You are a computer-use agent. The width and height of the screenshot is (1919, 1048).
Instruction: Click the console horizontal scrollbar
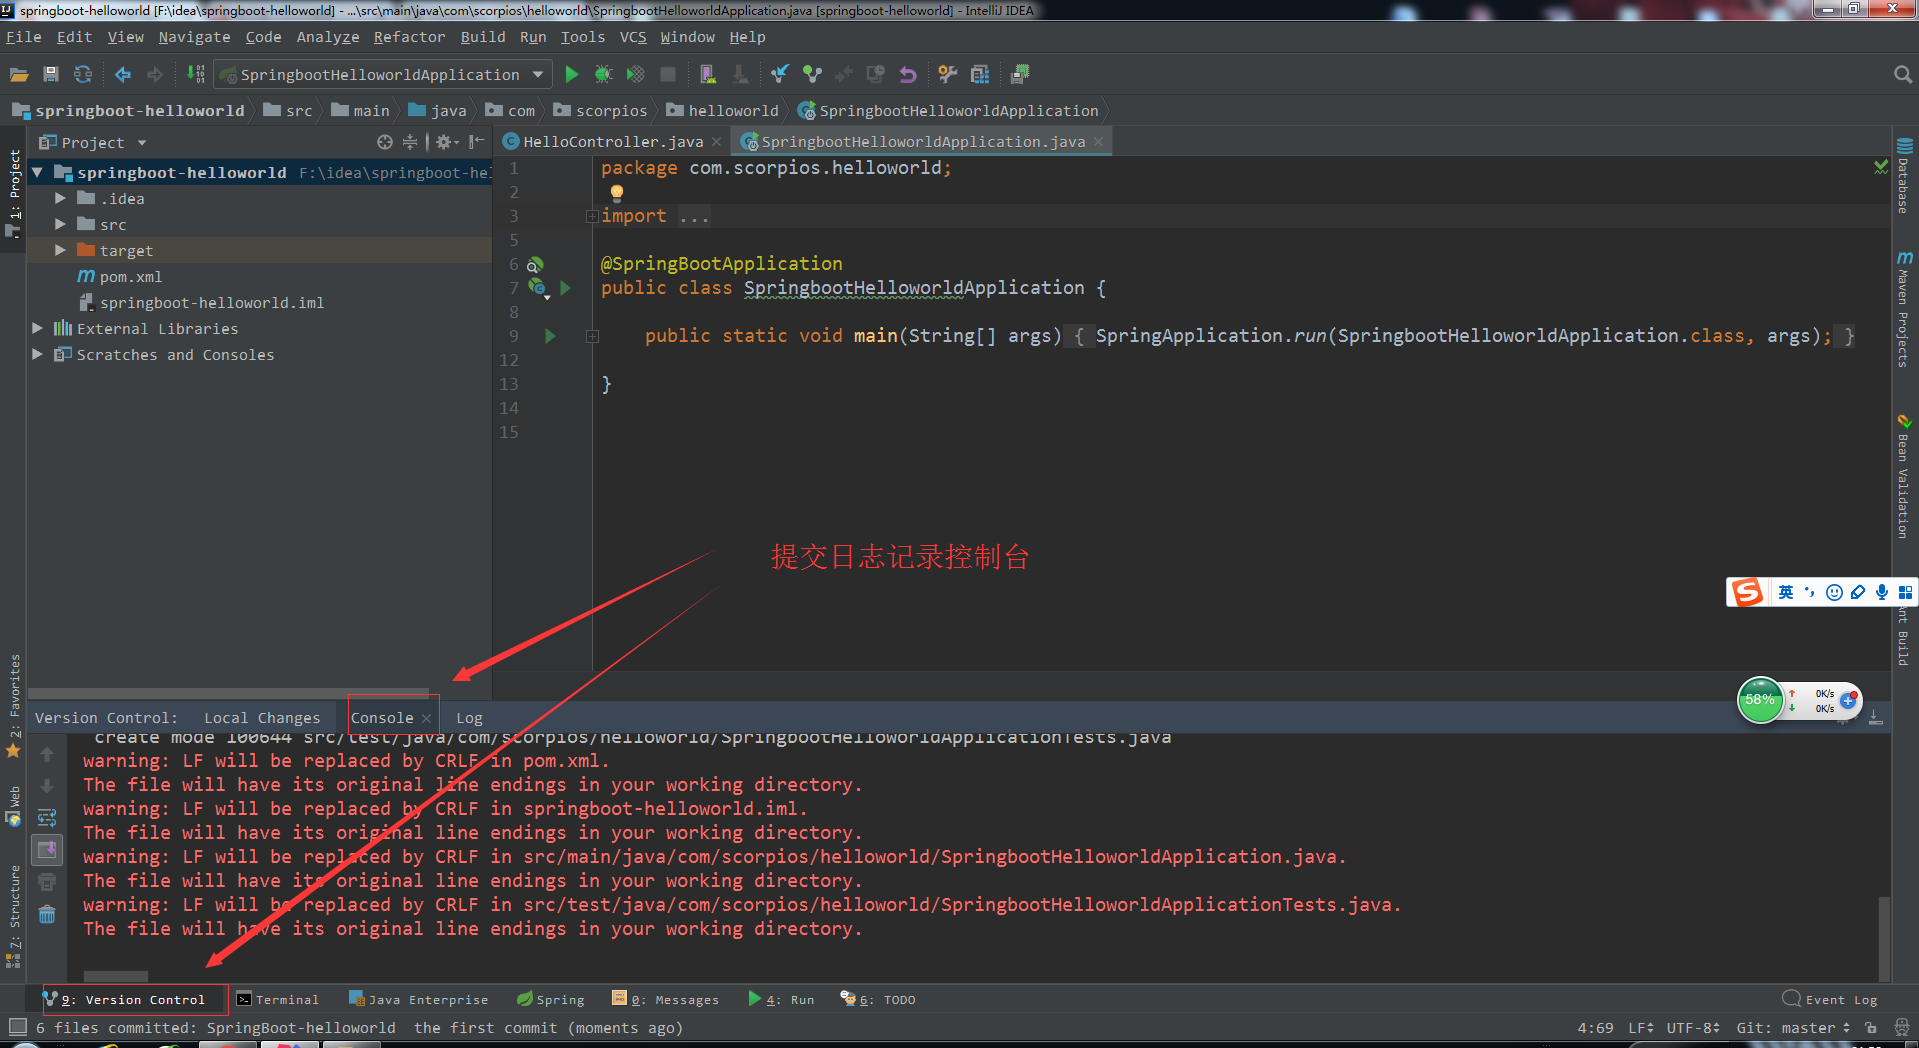tap(116, 976)
